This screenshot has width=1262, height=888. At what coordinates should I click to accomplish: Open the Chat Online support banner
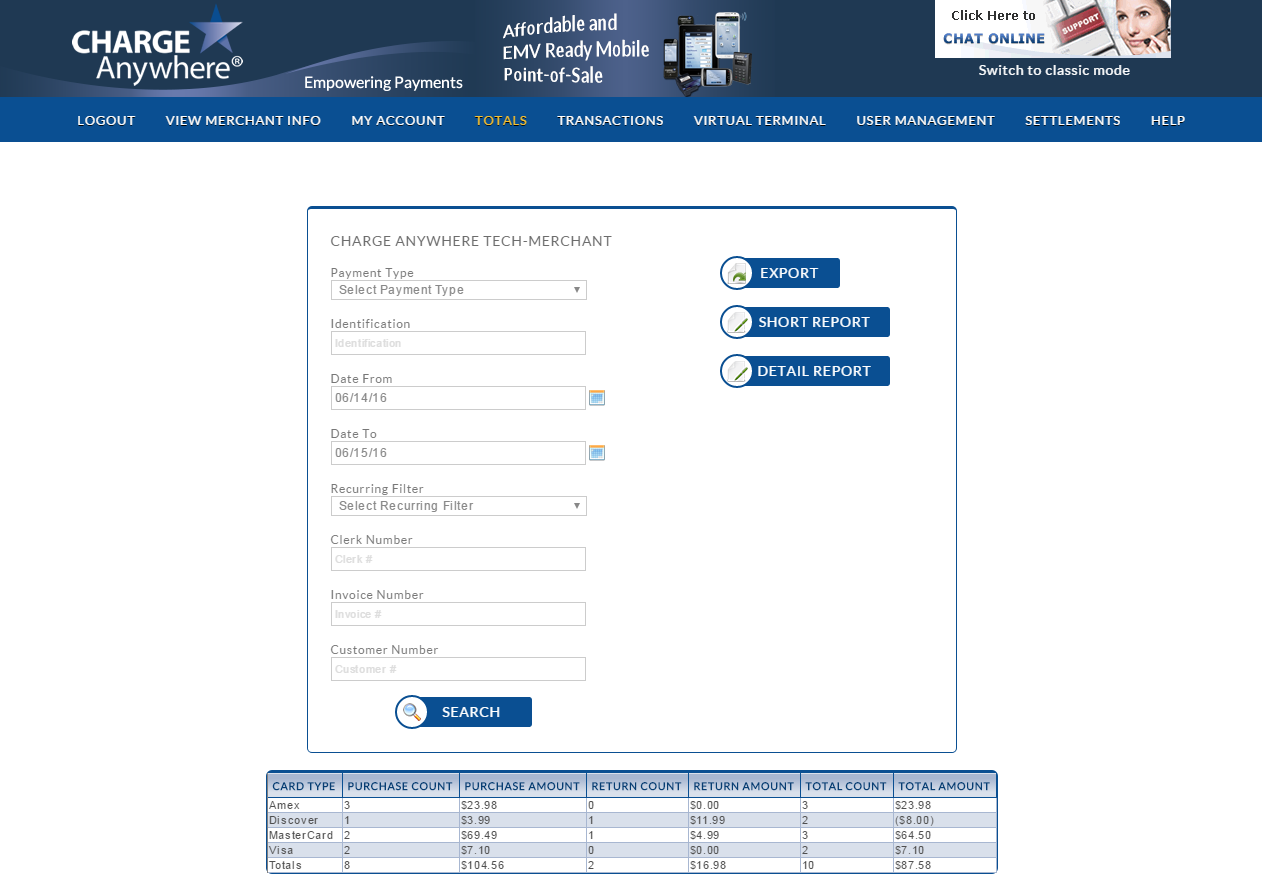pos(1052,29)
